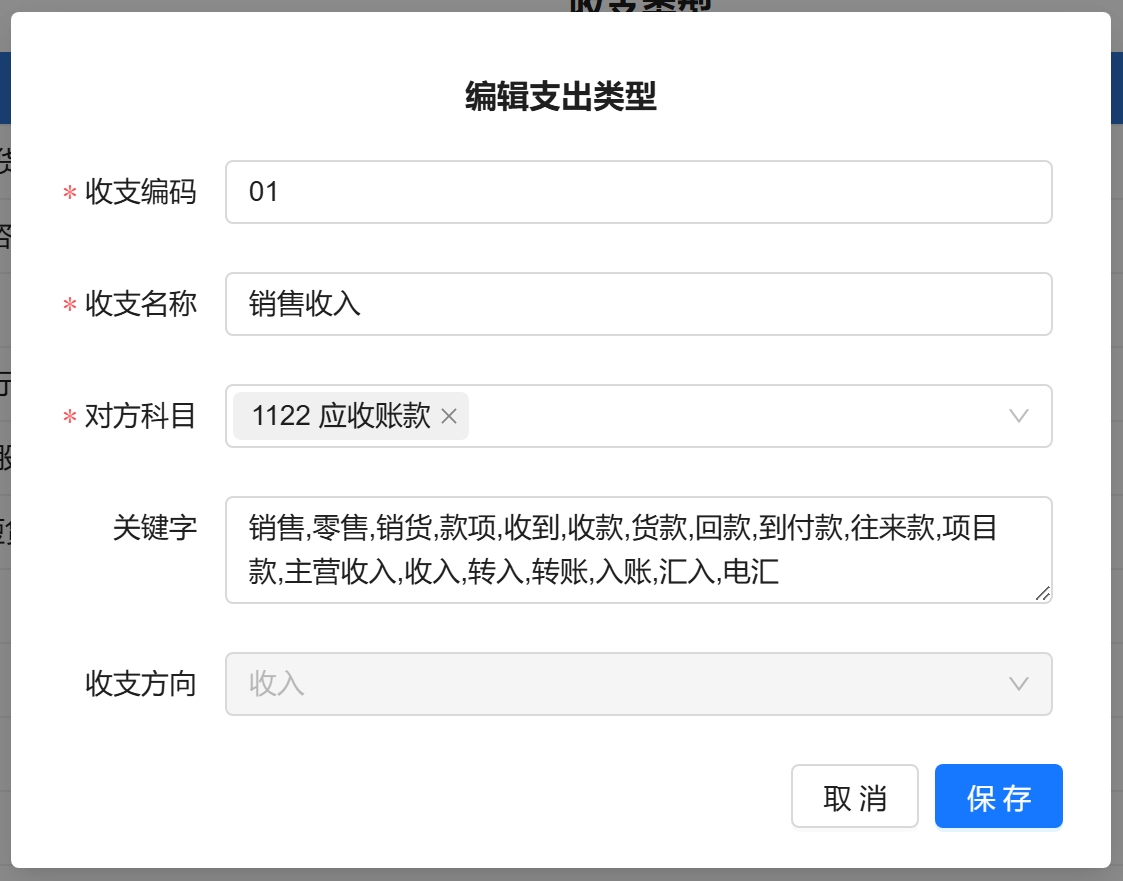Click the 收支编码 label
1123x881 pixels.
[140, 192]
